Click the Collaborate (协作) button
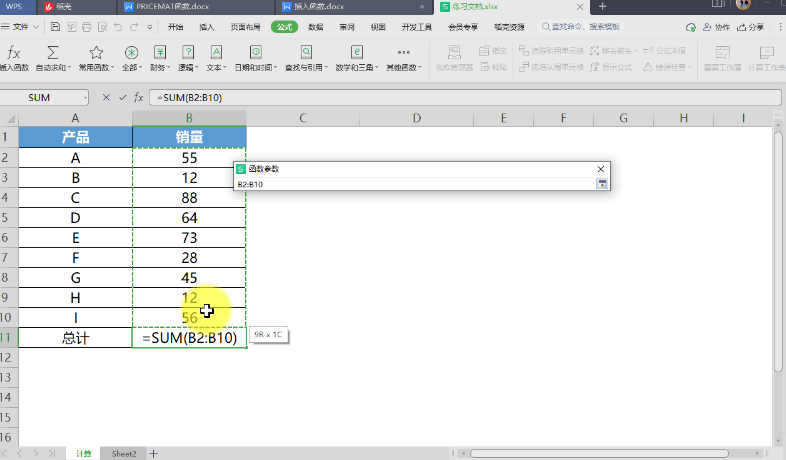The width and height of the screenshot is (786, 460). click(x=716, y=27)
